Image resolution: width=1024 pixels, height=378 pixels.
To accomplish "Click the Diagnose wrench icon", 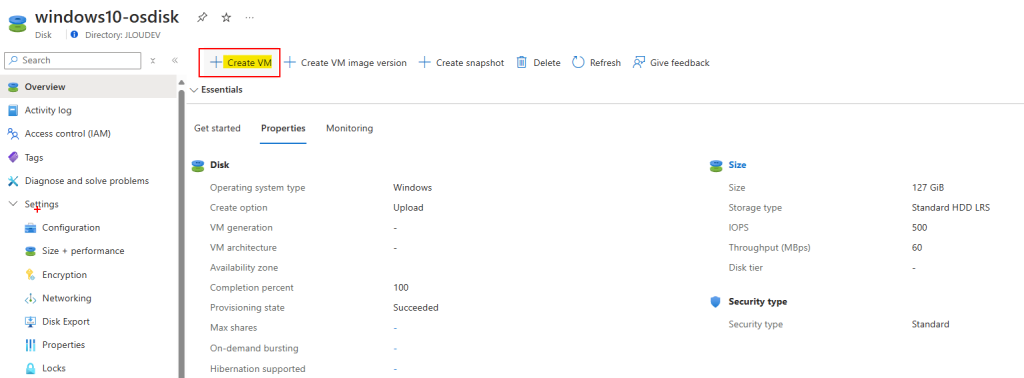I will point(12,181).
